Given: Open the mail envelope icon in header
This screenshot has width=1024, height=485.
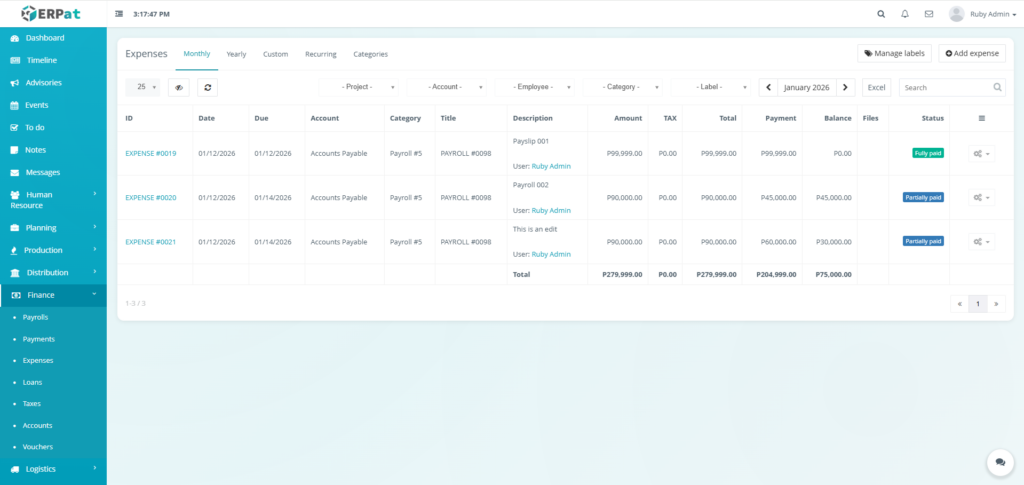Looking at the screenshot, I should pos(929,14).
